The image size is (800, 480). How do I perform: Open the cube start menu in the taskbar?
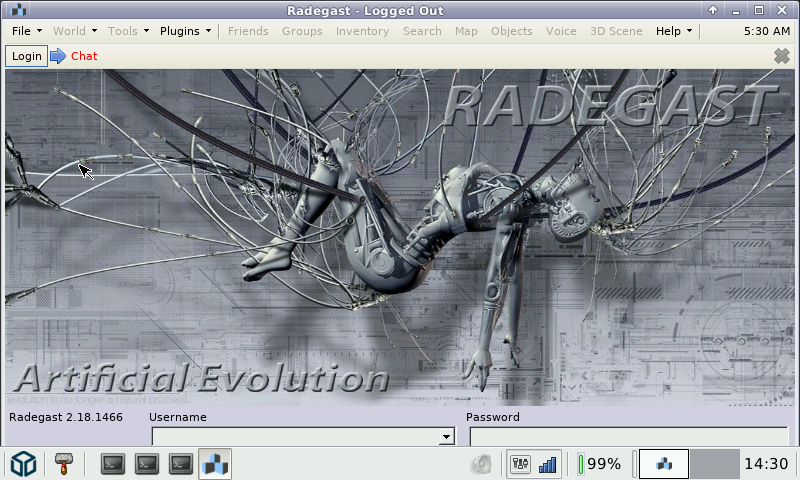coord(24,464)
